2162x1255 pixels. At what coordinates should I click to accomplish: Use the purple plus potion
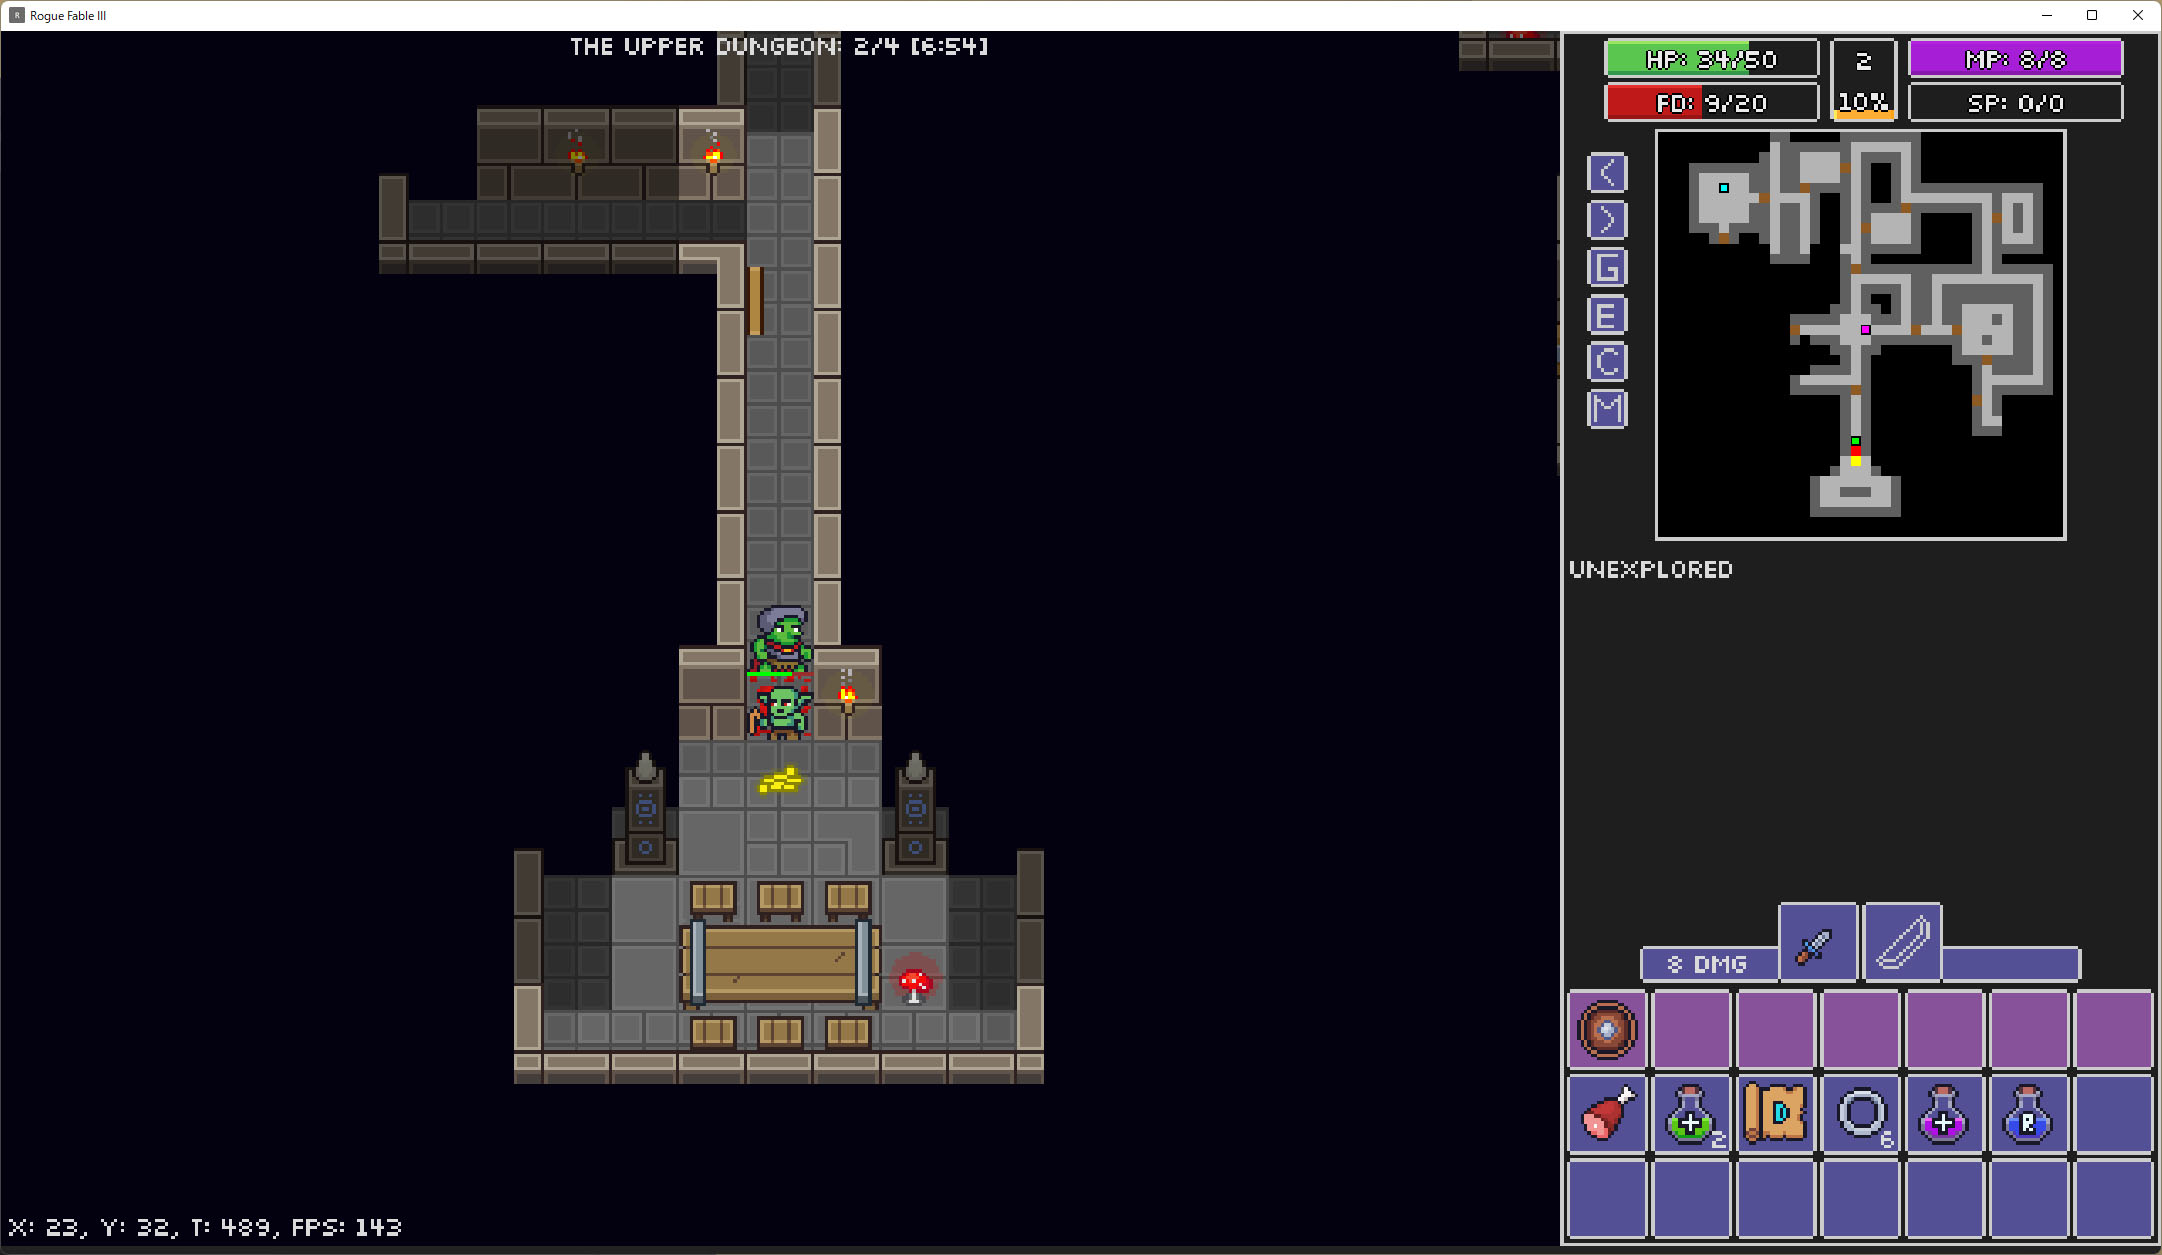coord(1944,1114)
